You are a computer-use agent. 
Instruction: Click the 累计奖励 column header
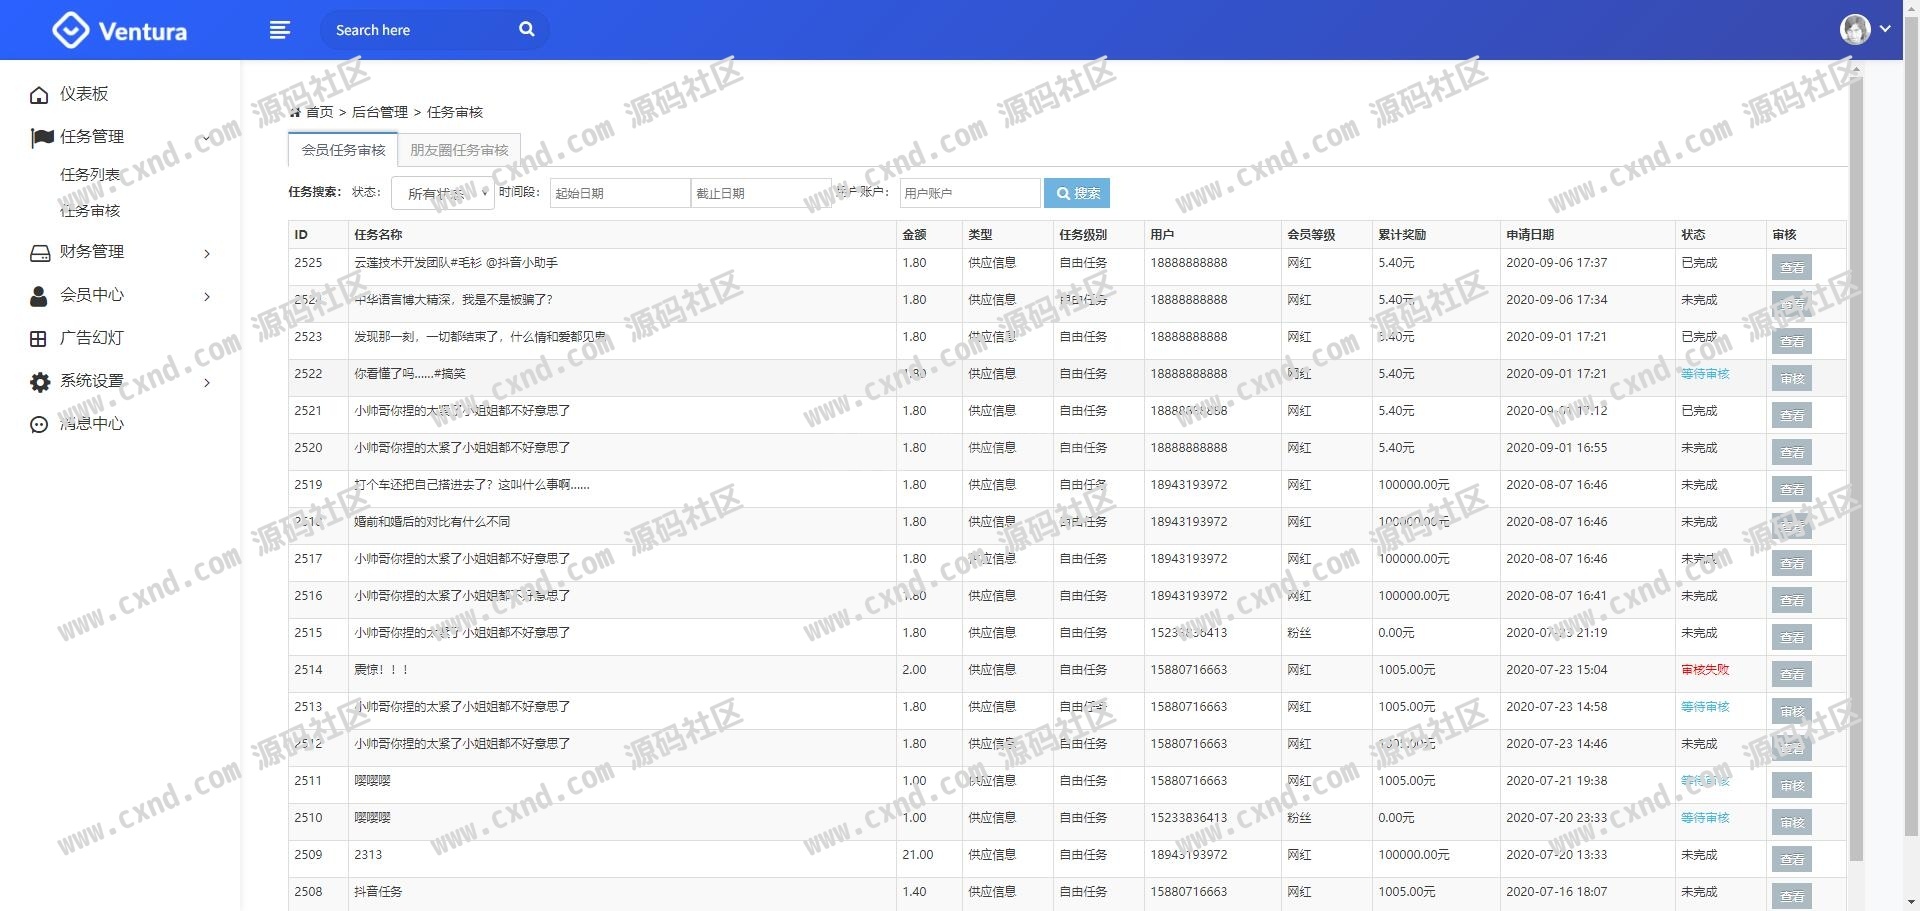coord(1402,235)
